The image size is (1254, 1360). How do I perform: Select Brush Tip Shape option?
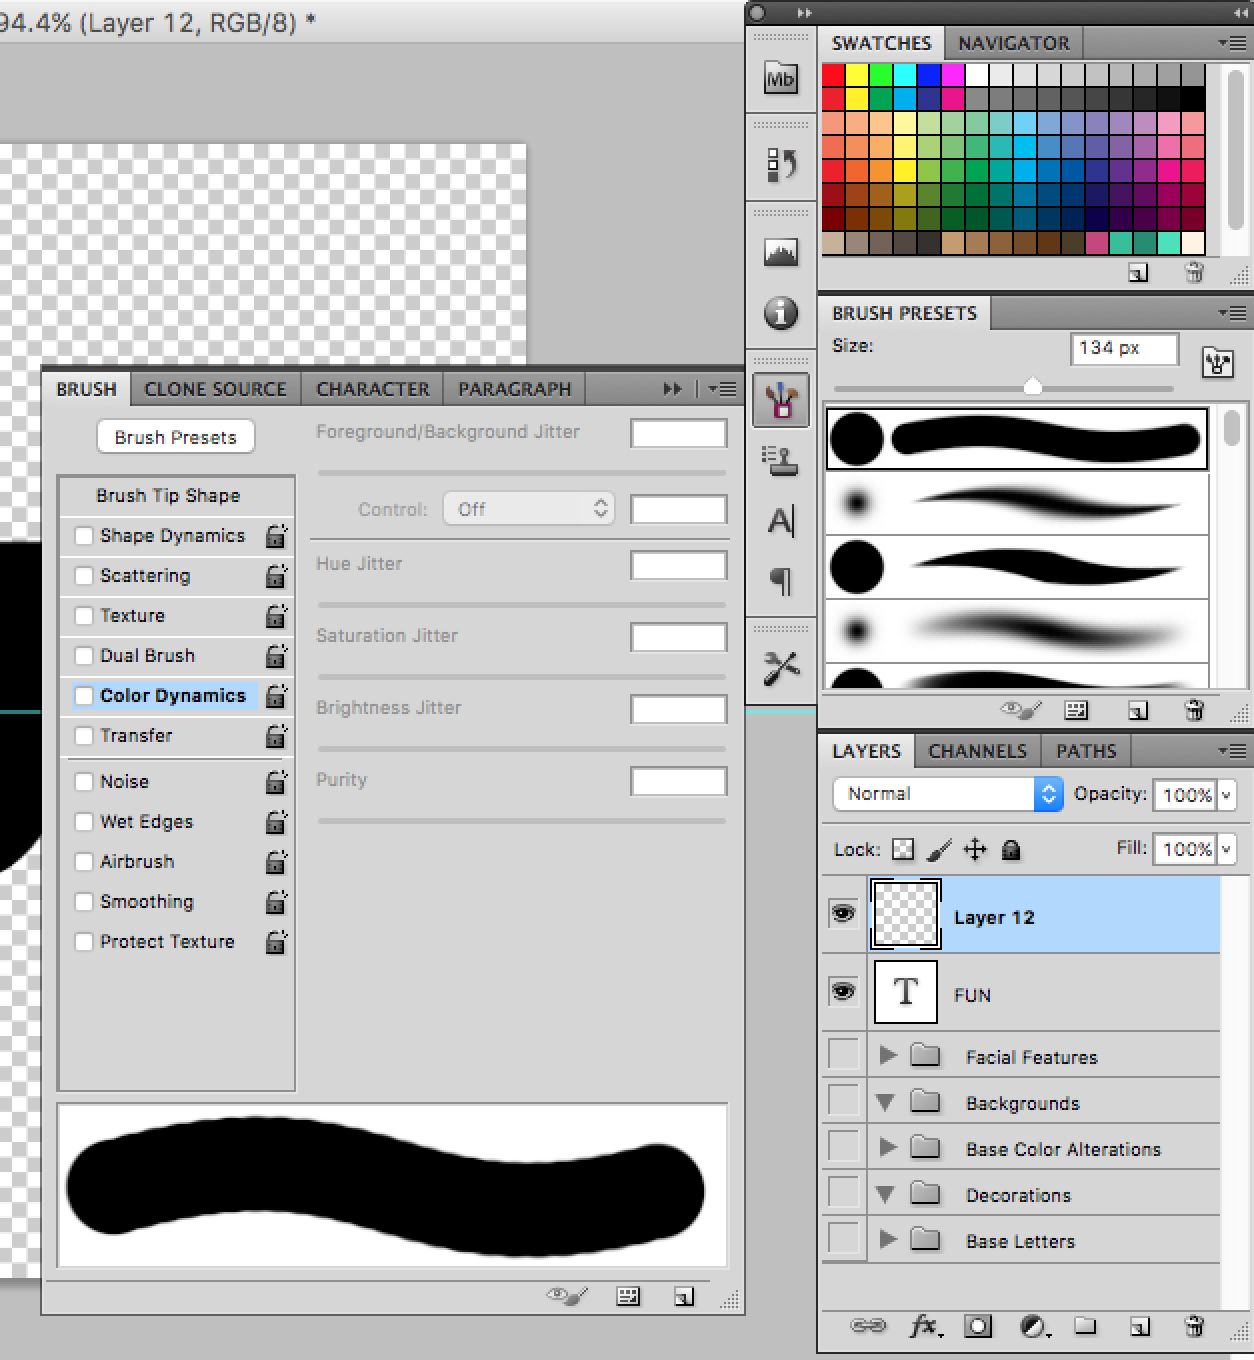click(x=168, y=496)
